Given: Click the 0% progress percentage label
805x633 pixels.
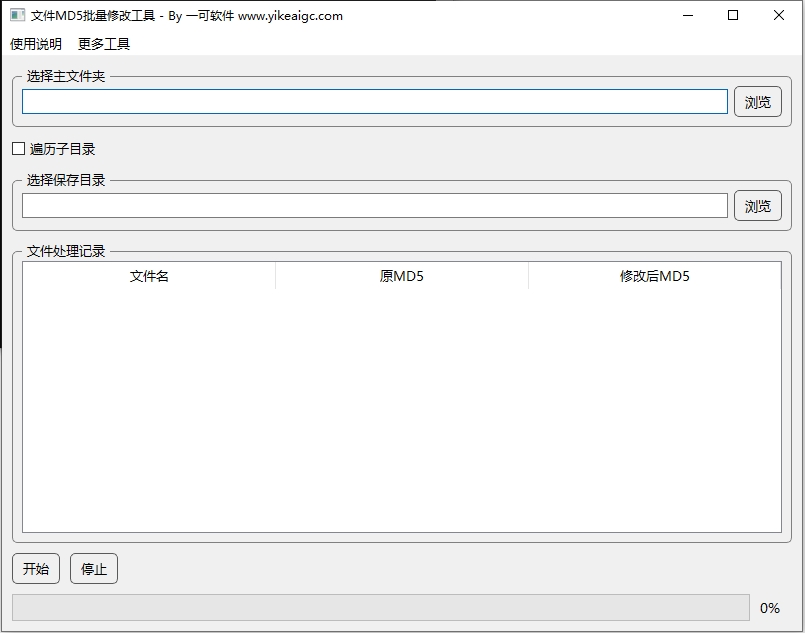Looking at the screenshot, I should coord(770,608).
